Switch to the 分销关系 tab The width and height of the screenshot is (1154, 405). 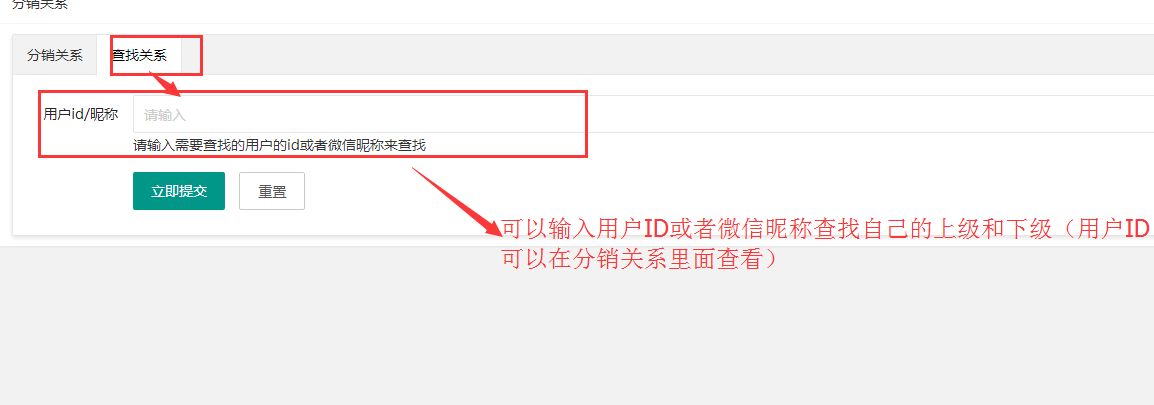[x=54, y=55]
